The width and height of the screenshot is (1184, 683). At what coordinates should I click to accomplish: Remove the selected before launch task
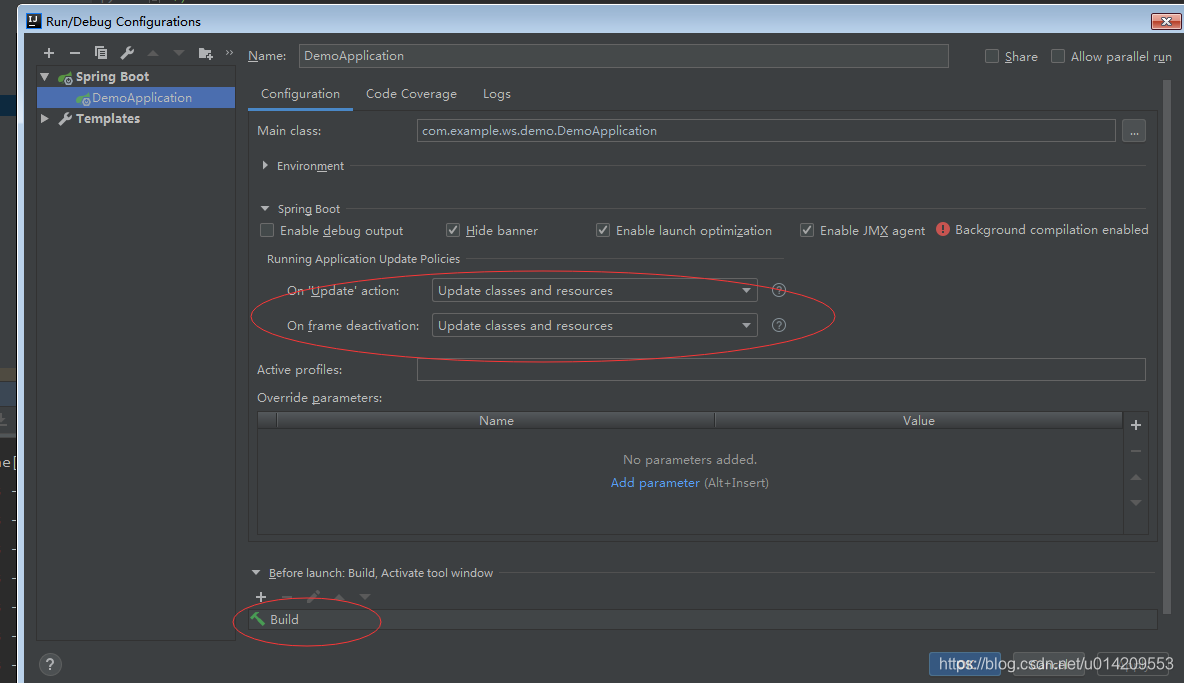pos(287,597)
